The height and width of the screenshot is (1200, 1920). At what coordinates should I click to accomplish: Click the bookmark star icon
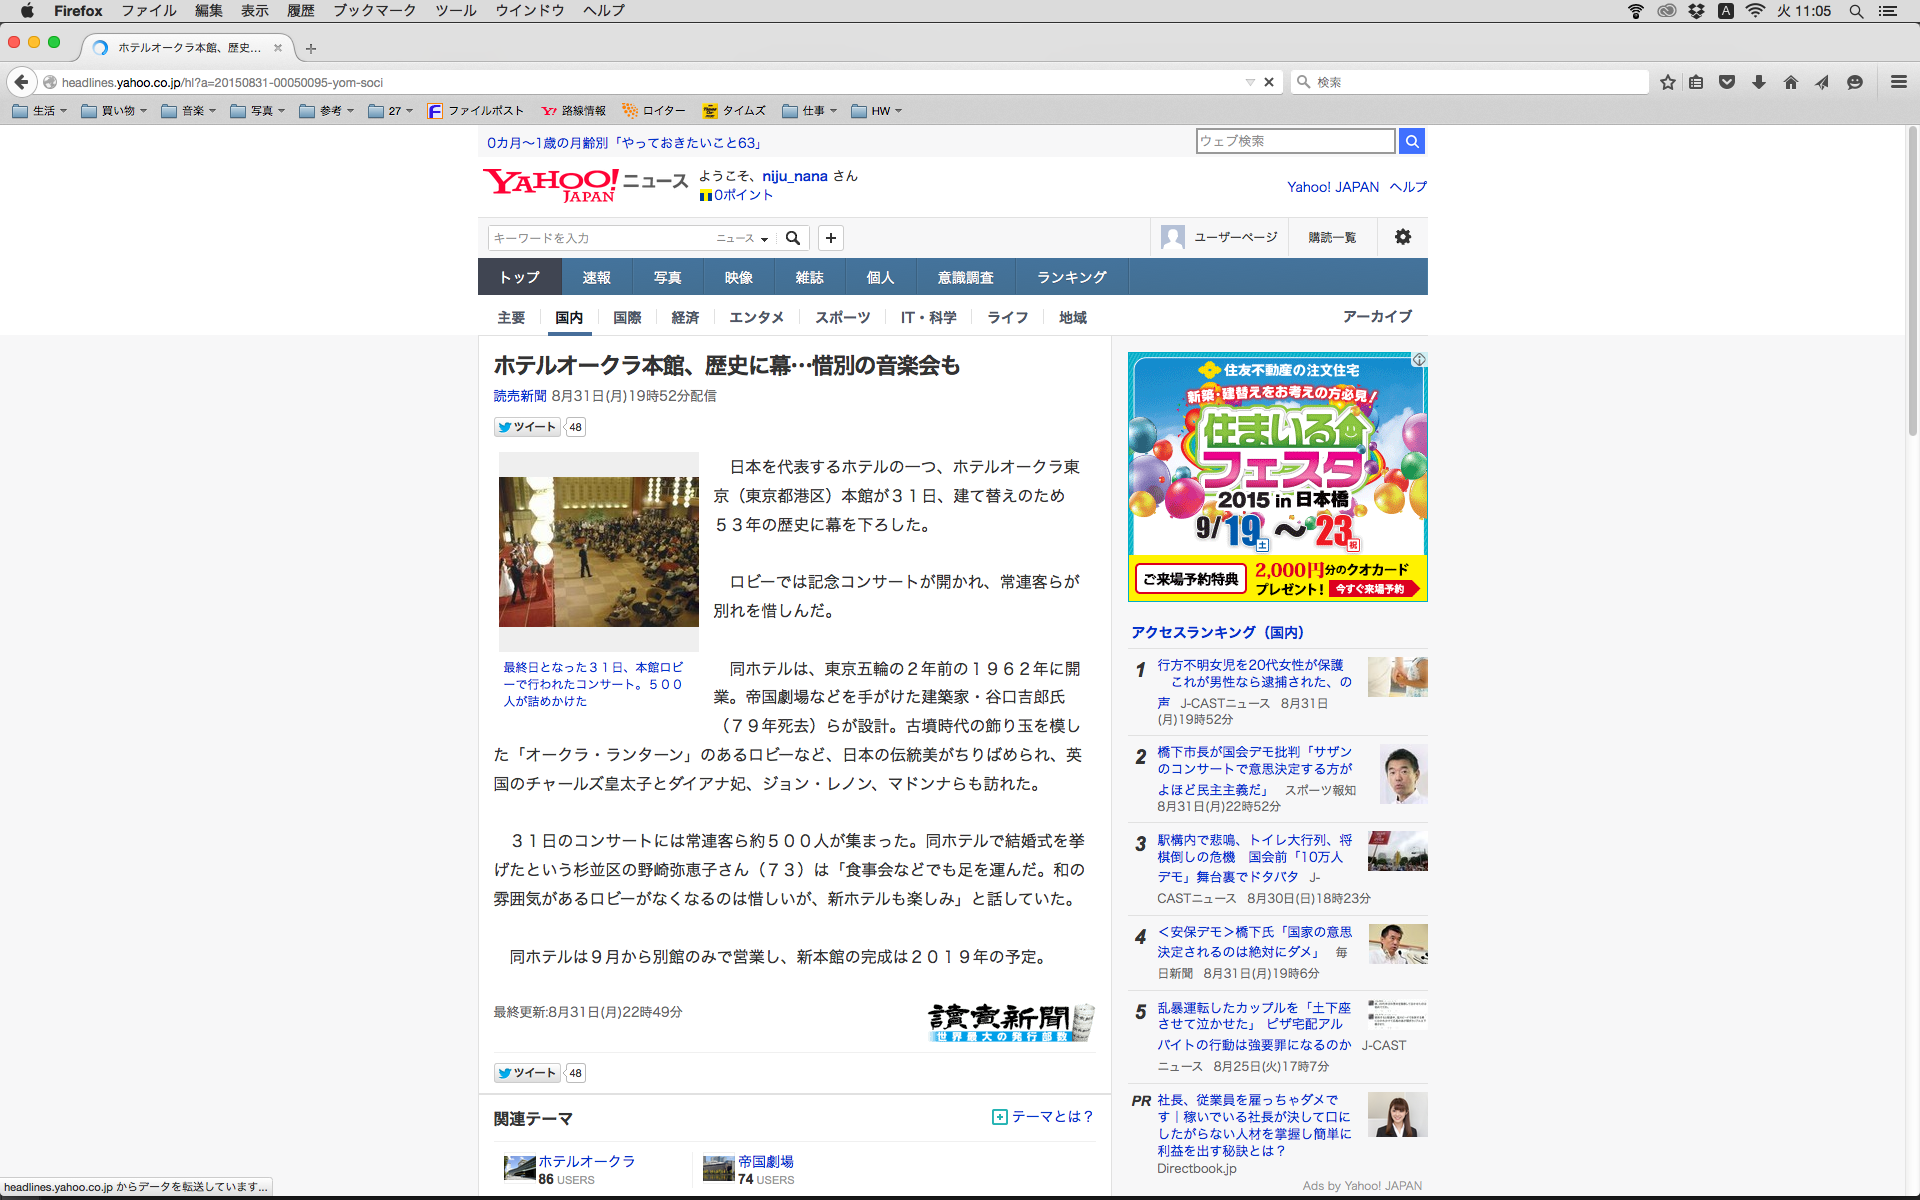(x=1667, y=82)
